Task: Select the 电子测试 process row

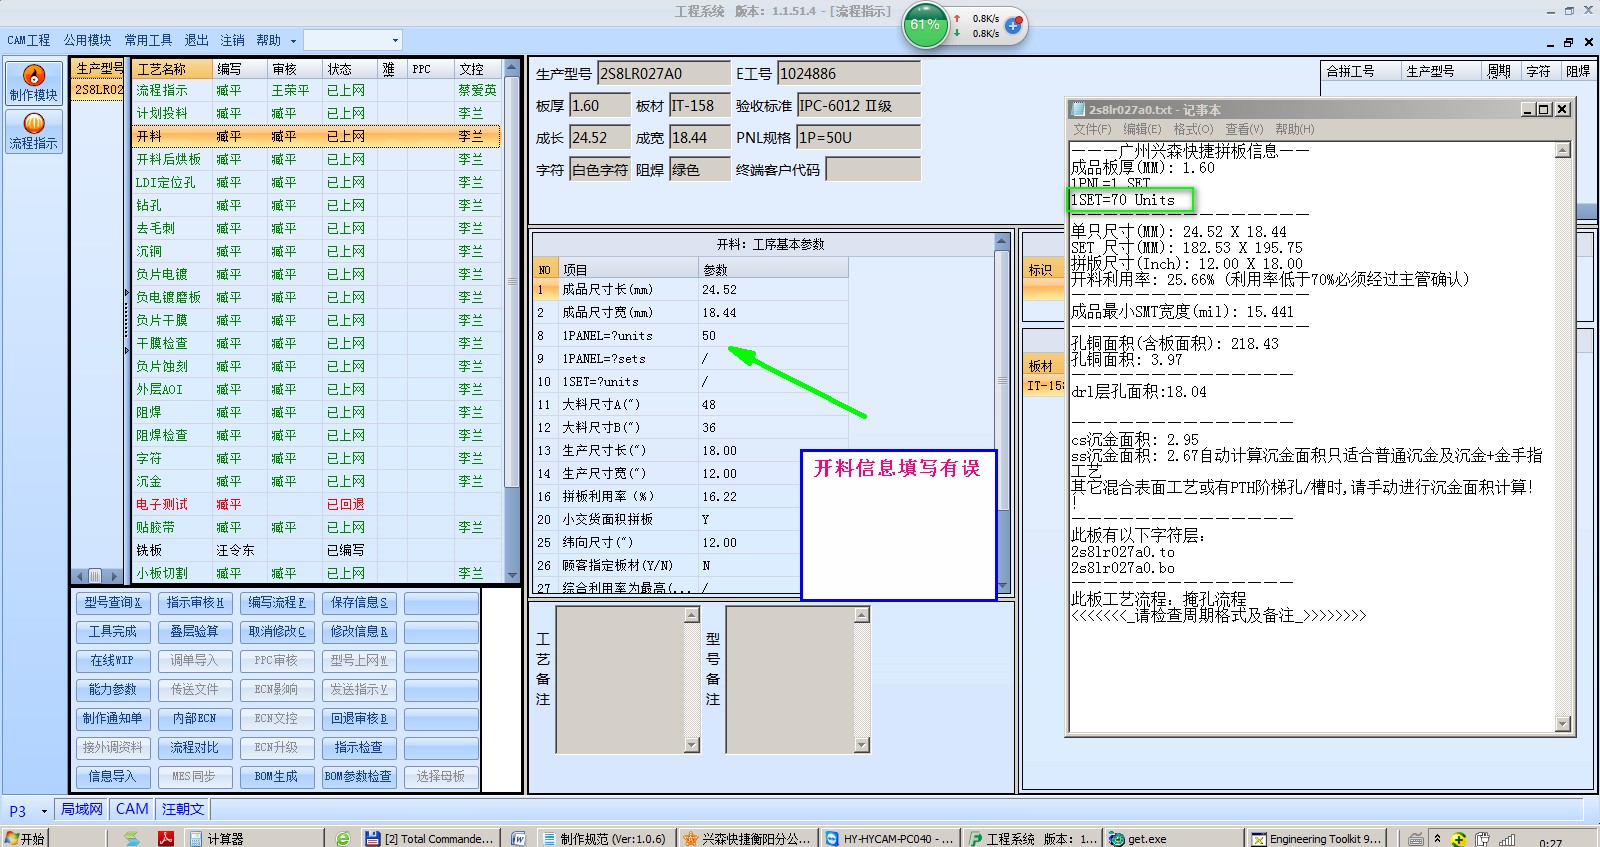Action: [x=316, y=504]
